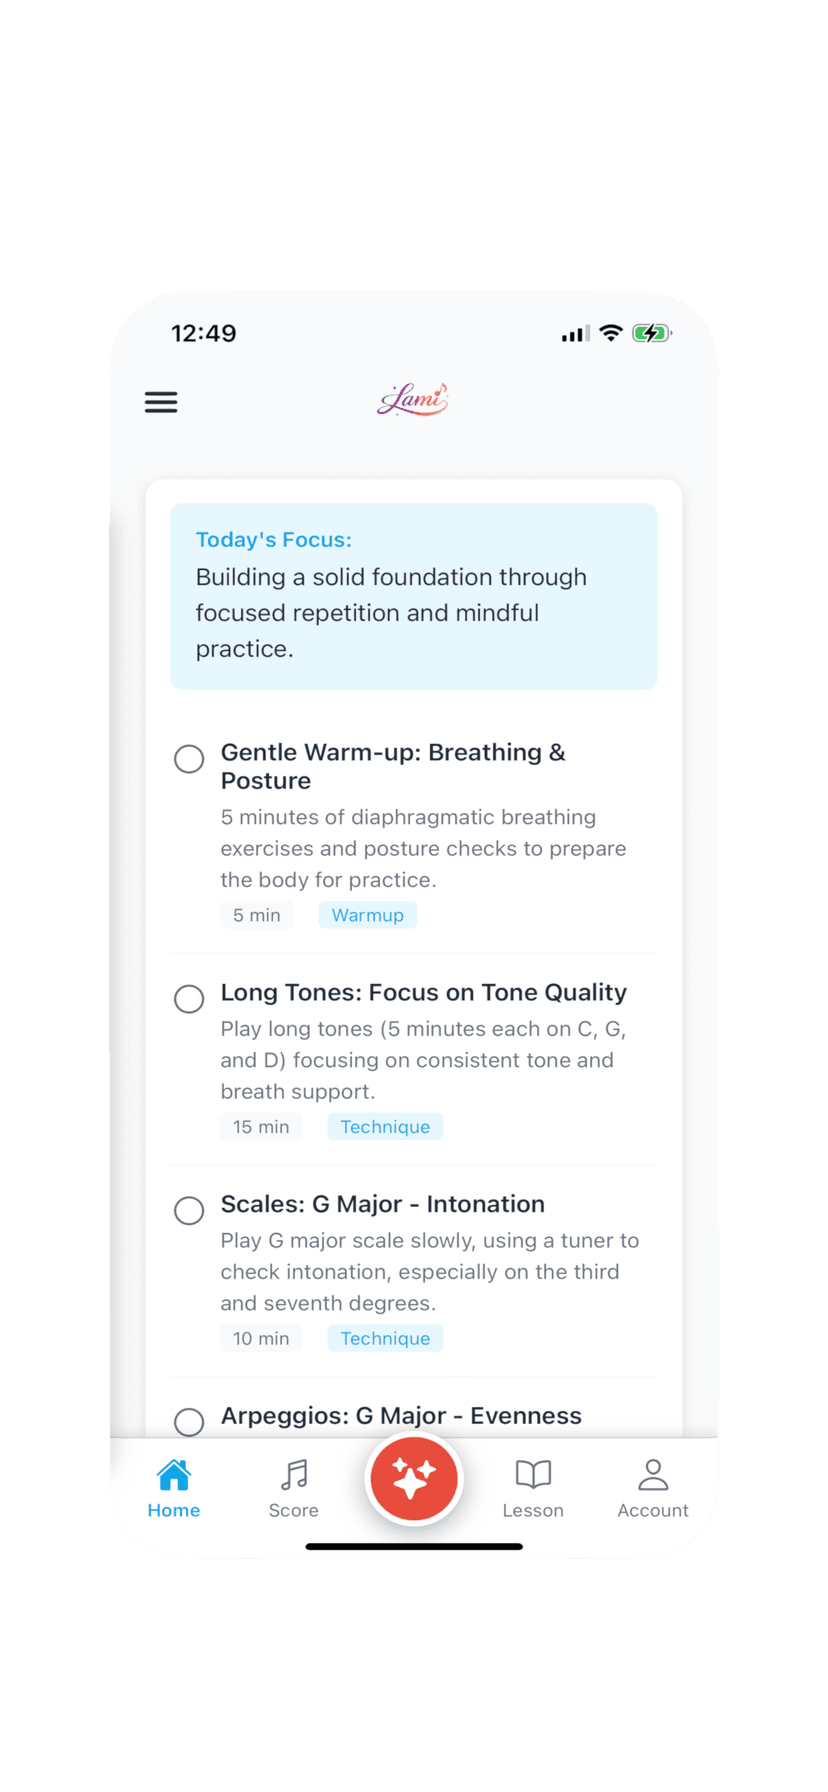Open the Account tab label
828x1792 pixels.
(653, 1511)
